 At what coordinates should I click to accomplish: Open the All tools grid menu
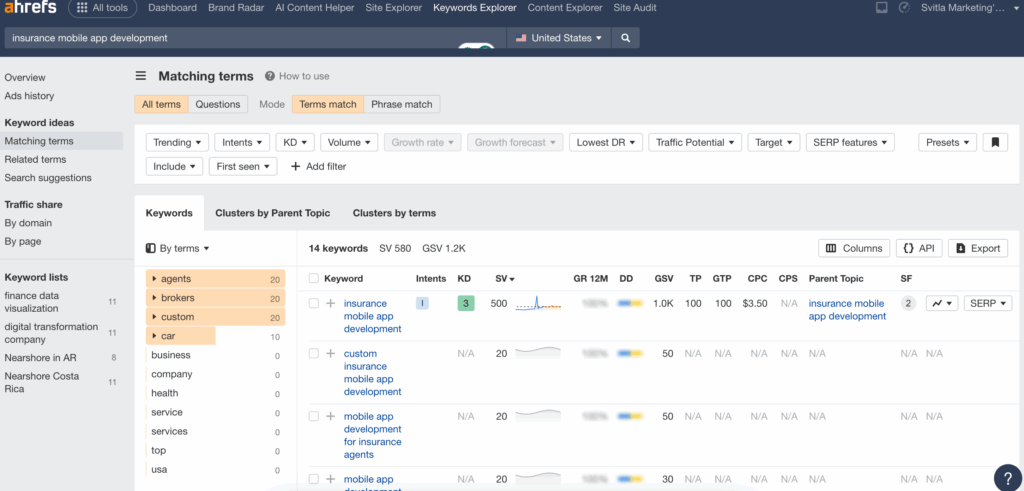tap(103, 8)
